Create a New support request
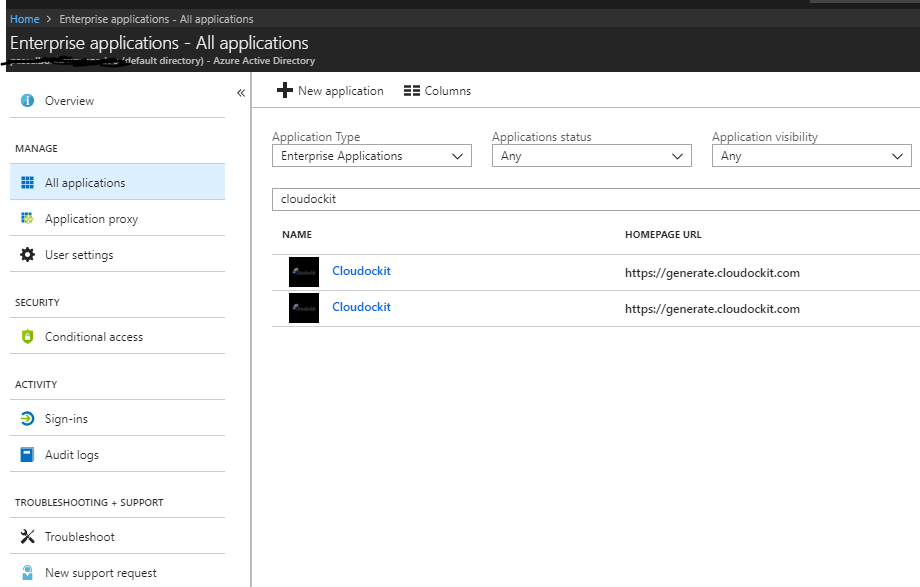Screen dimensions: 920x587 tap(117, 572)
